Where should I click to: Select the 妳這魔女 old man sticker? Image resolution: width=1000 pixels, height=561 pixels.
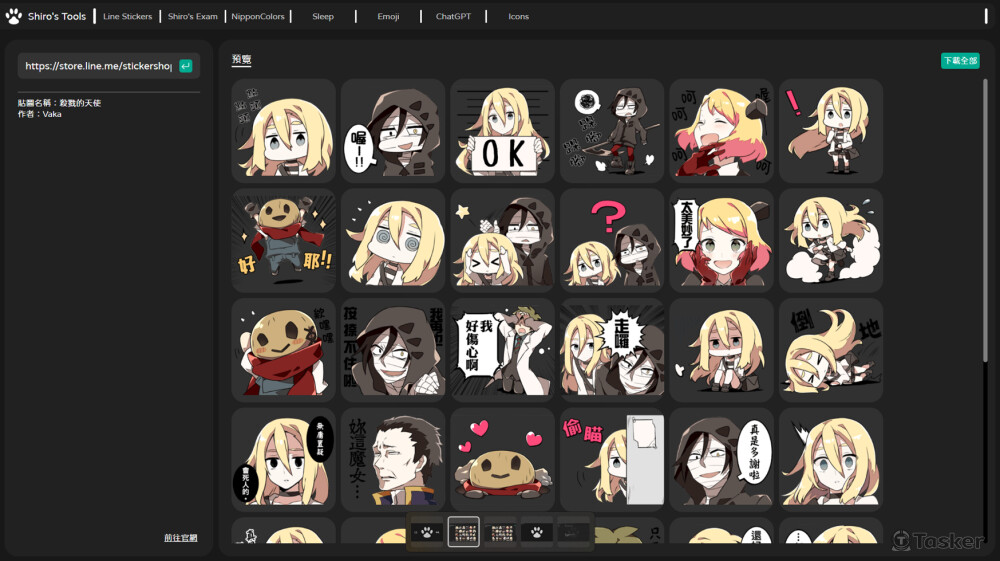(x=392, y=459)
